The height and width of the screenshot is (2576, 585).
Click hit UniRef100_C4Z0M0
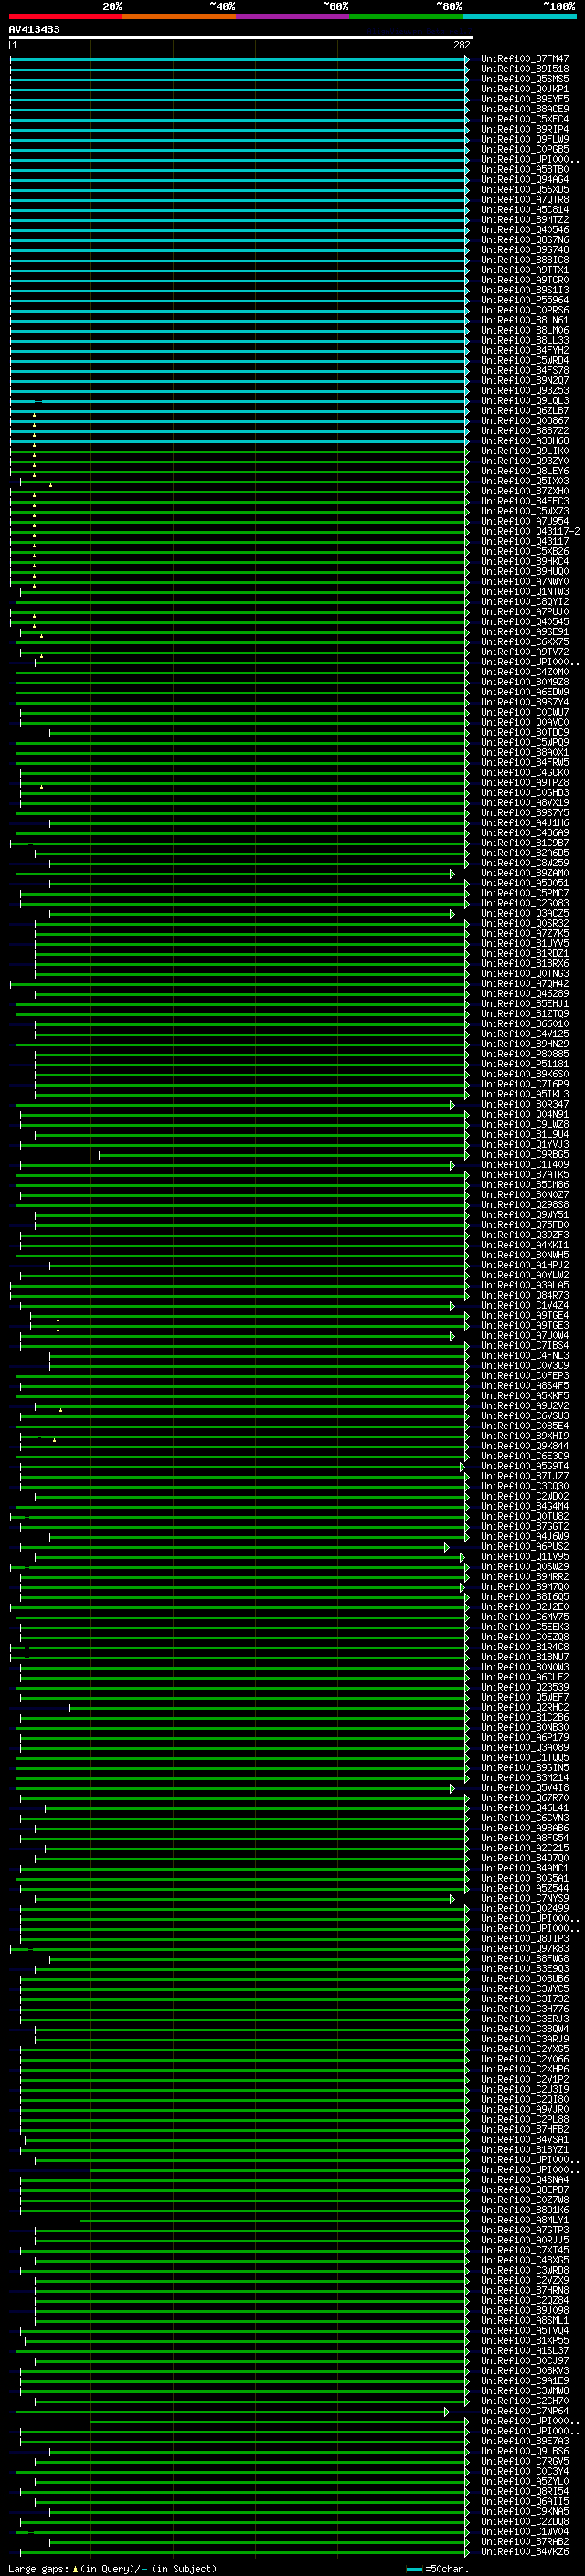pos(525,672)
